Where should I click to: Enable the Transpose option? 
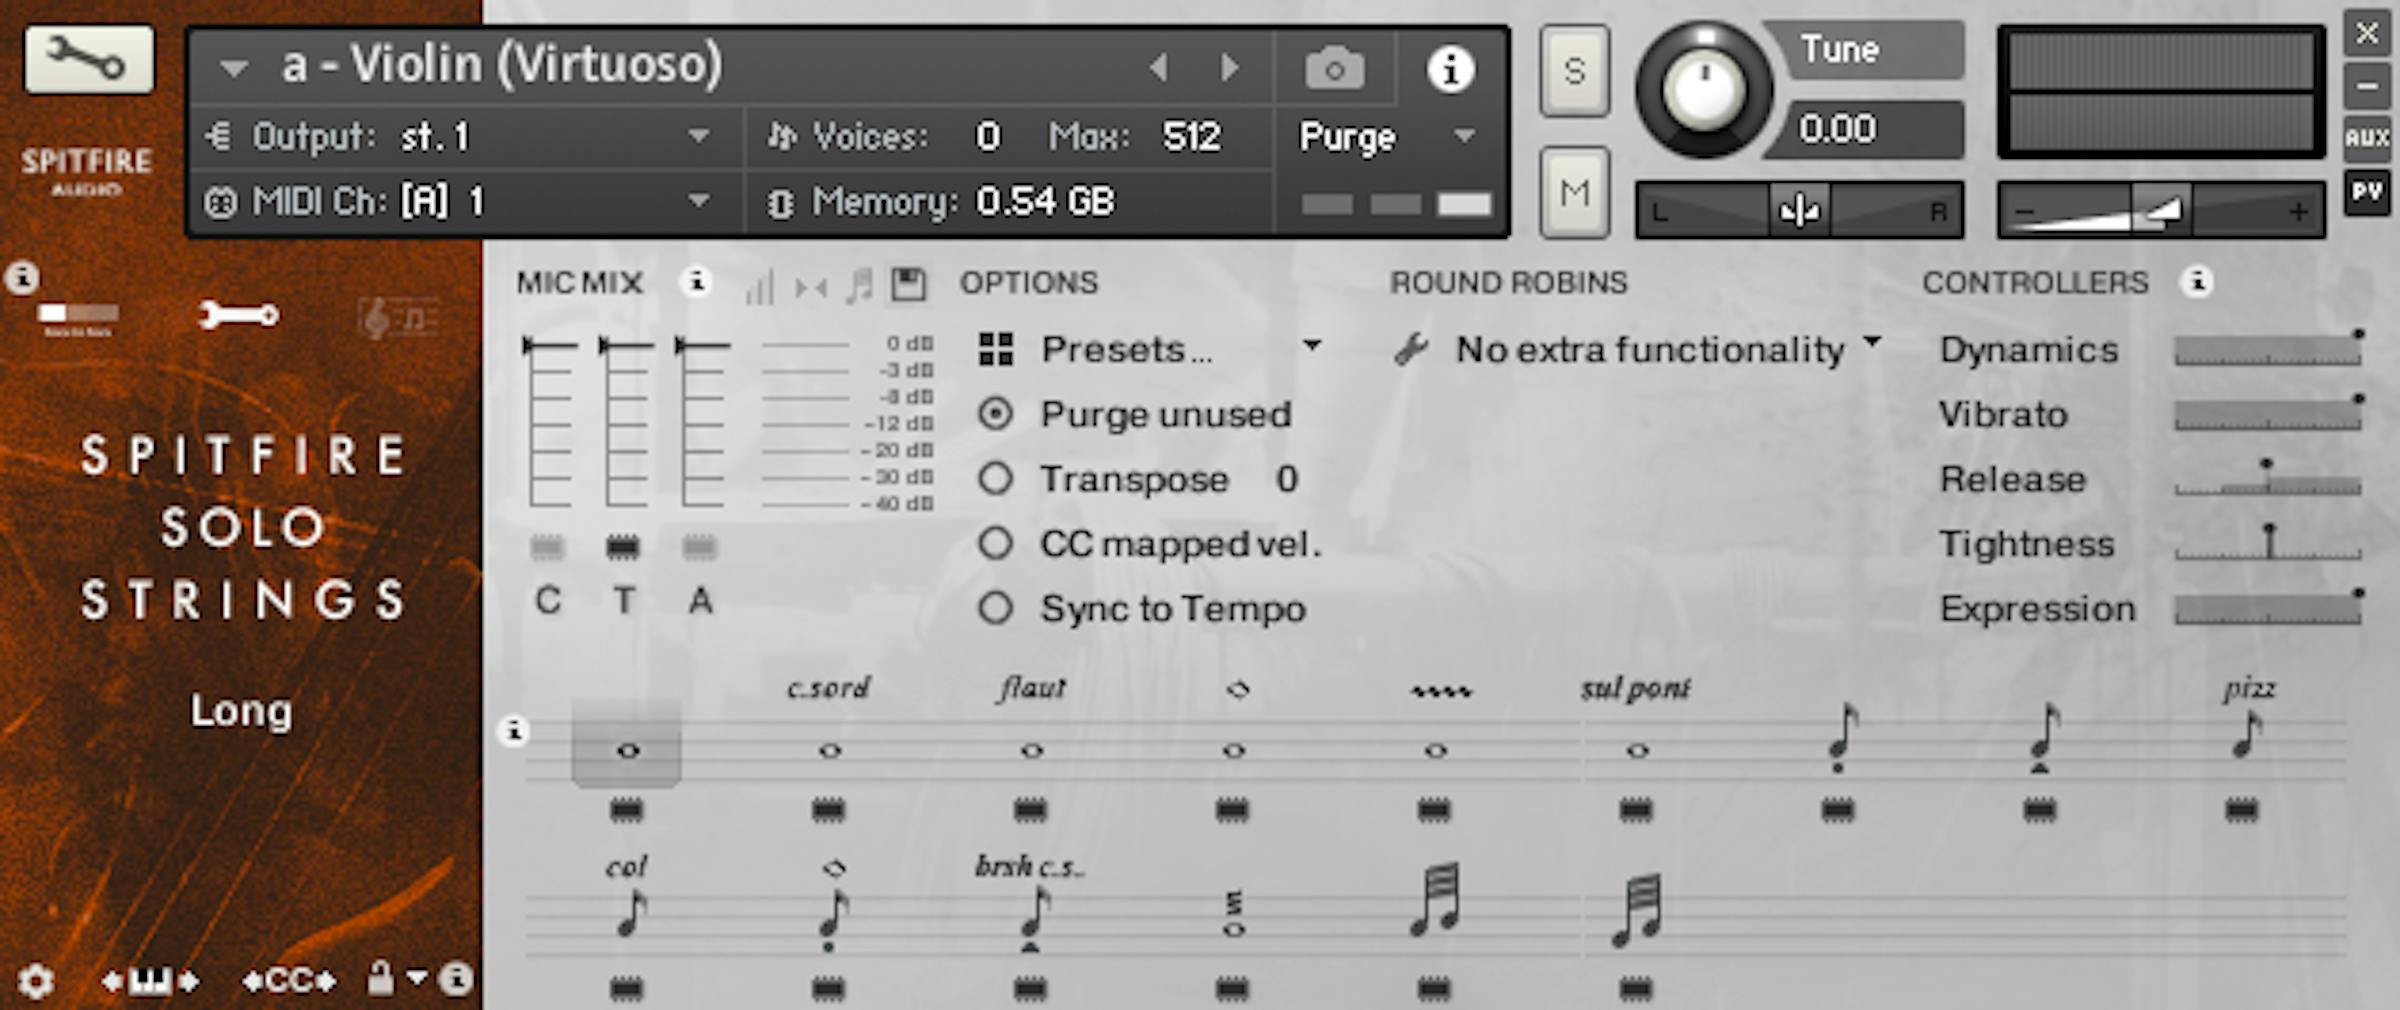996,479
